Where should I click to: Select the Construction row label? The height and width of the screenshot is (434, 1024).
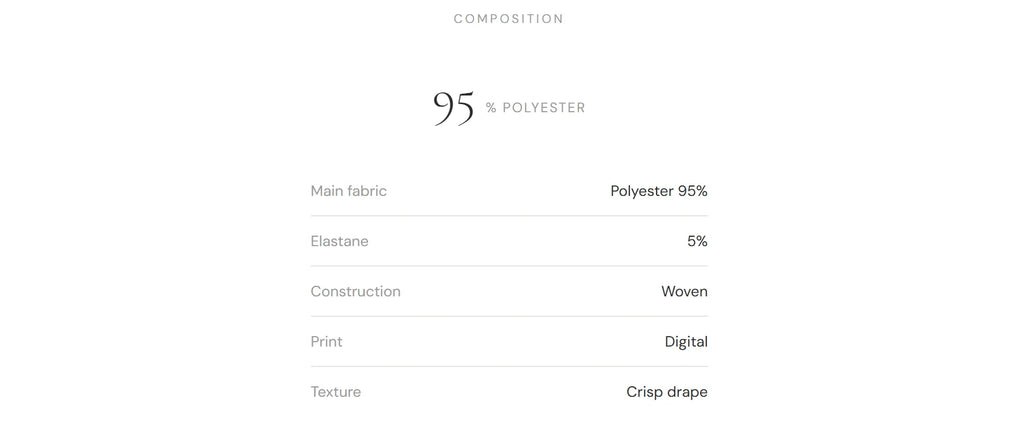point(356,292)
